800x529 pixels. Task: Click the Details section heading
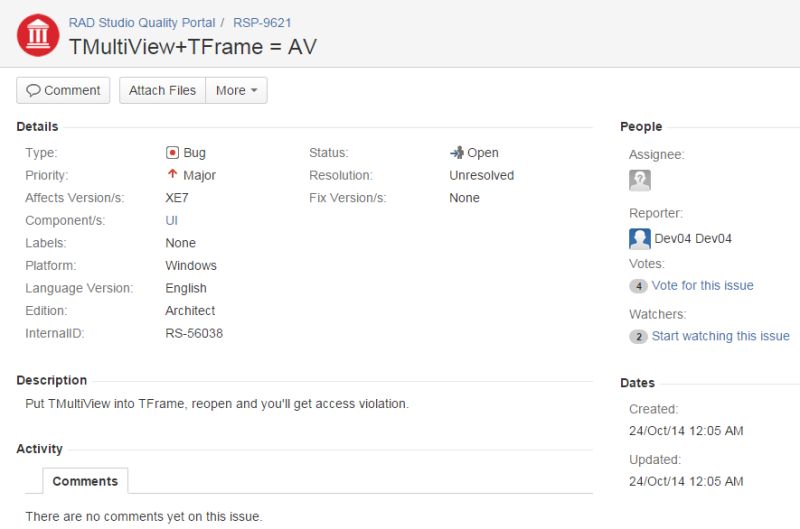point(37,127)
